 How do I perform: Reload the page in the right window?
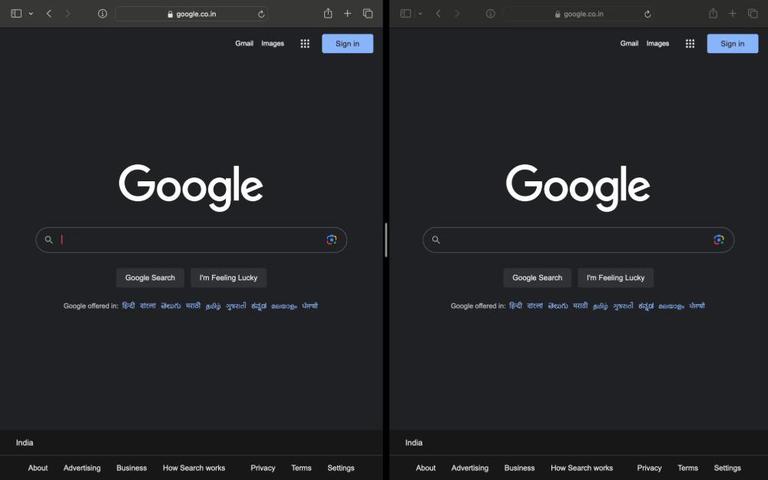(648, 14)
